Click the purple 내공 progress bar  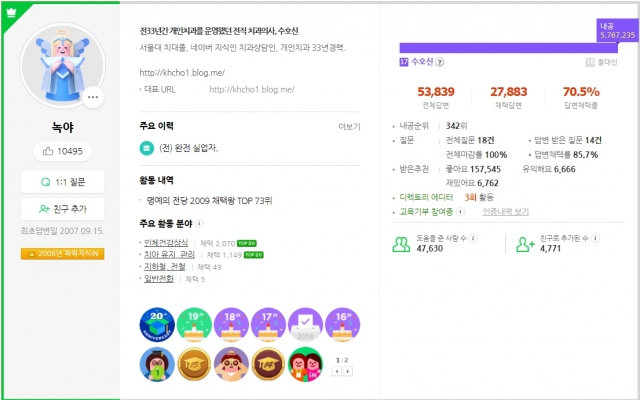point(509,48)
